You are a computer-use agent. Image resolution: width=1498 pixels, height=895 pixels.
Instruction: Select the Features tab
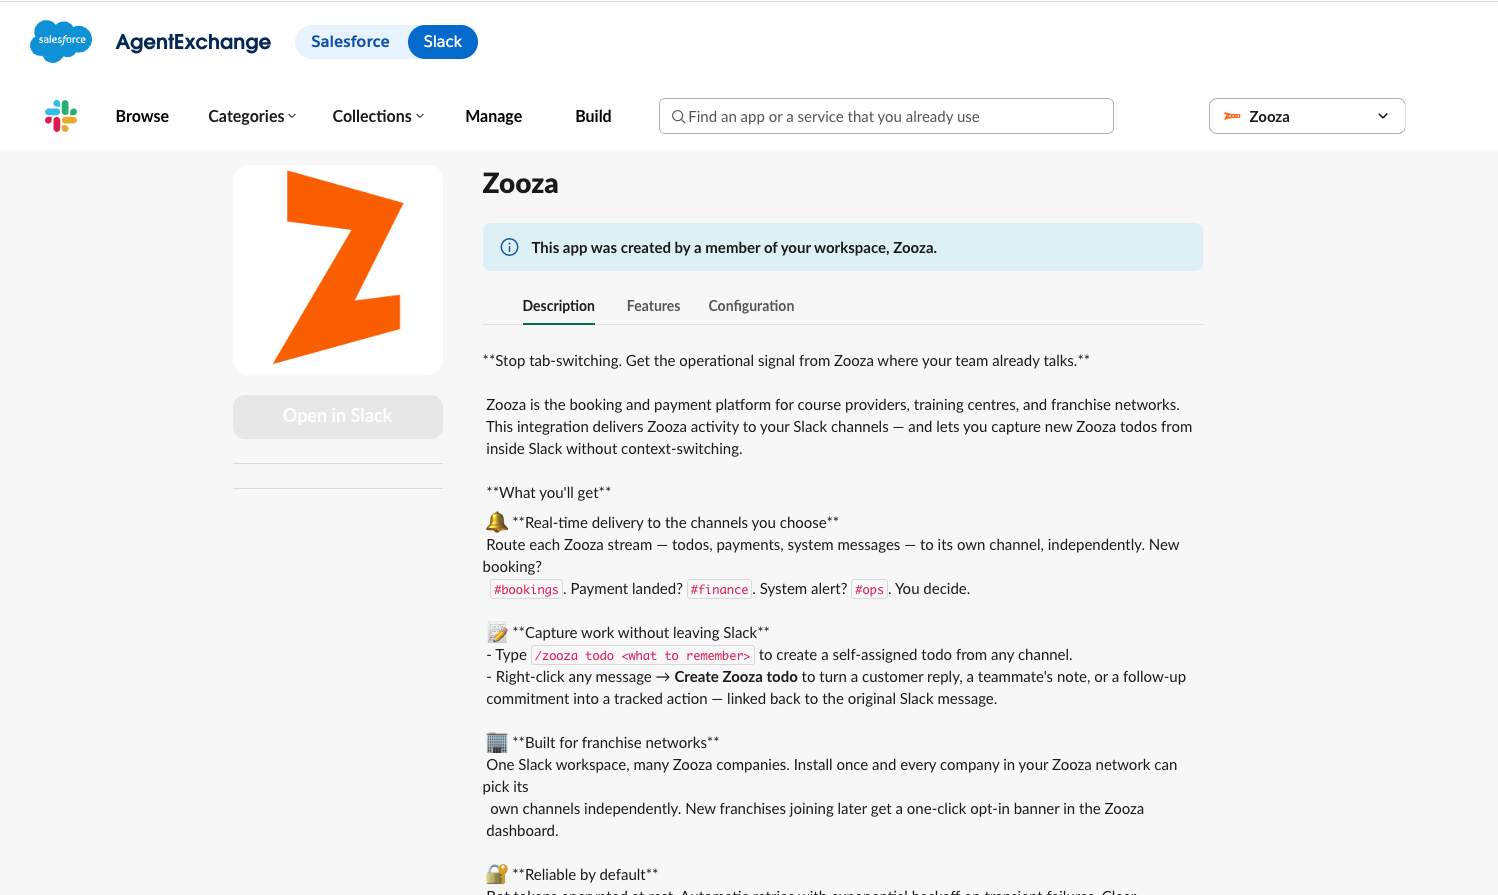[x=653, y=306]
